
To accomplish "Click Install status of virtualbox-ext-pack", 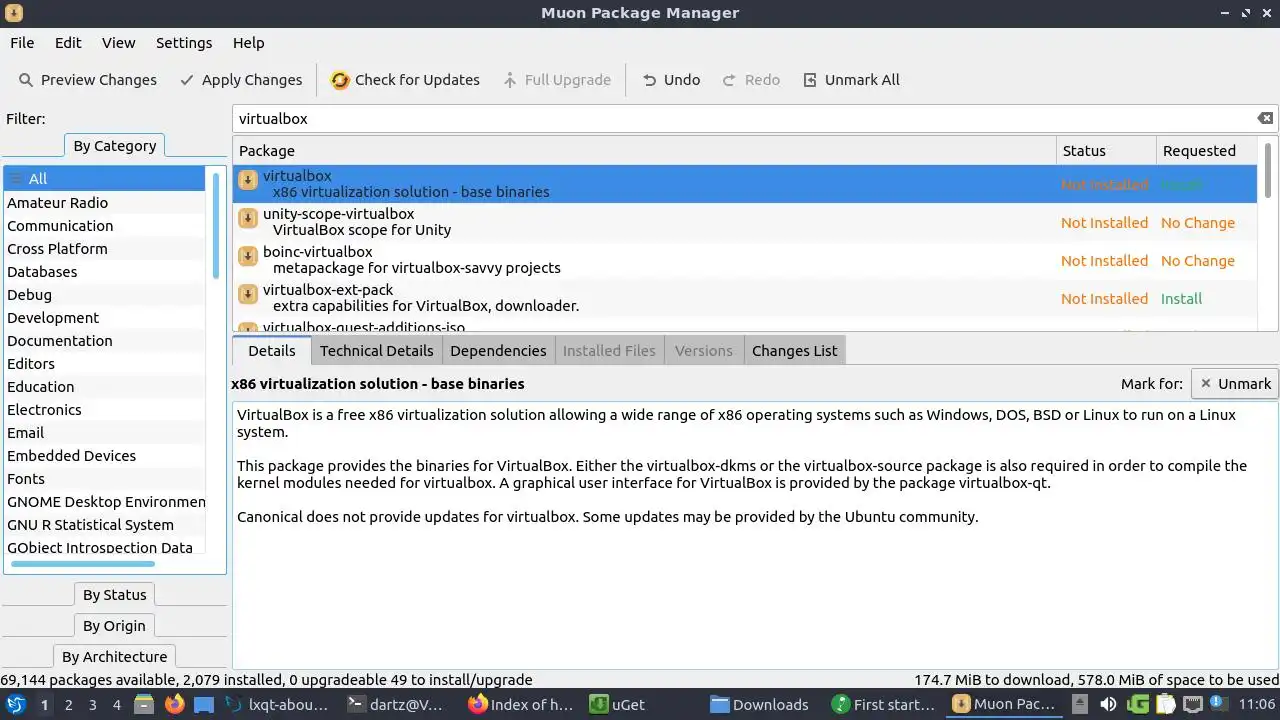I will point(1181,299).
